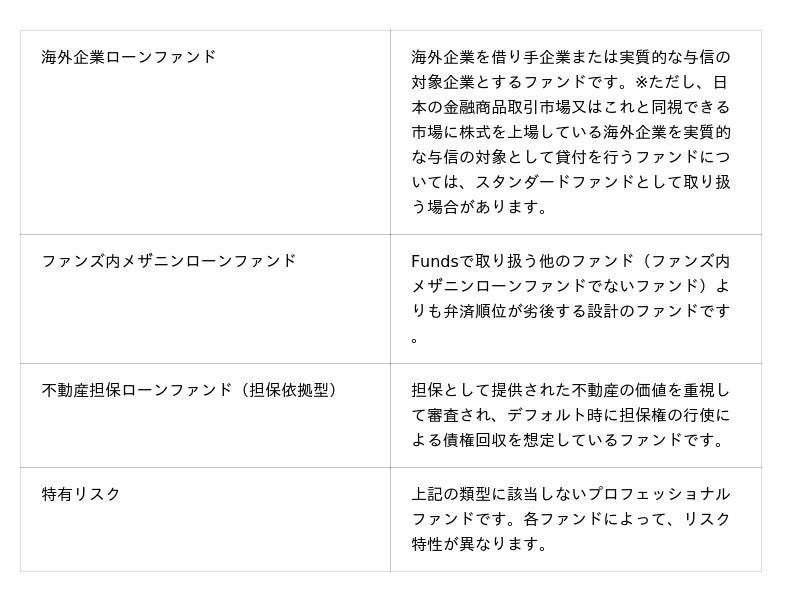Select the 特有リスク row label
The height and width of the screenshot is (602, 800).
coord(81,494)
